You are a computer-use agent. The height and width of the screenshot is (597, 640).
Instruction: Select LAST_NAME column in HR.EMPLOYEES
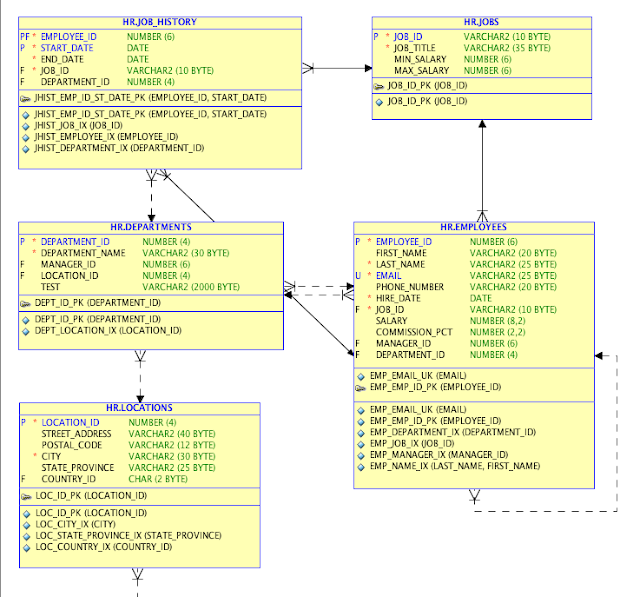(400, 264)
